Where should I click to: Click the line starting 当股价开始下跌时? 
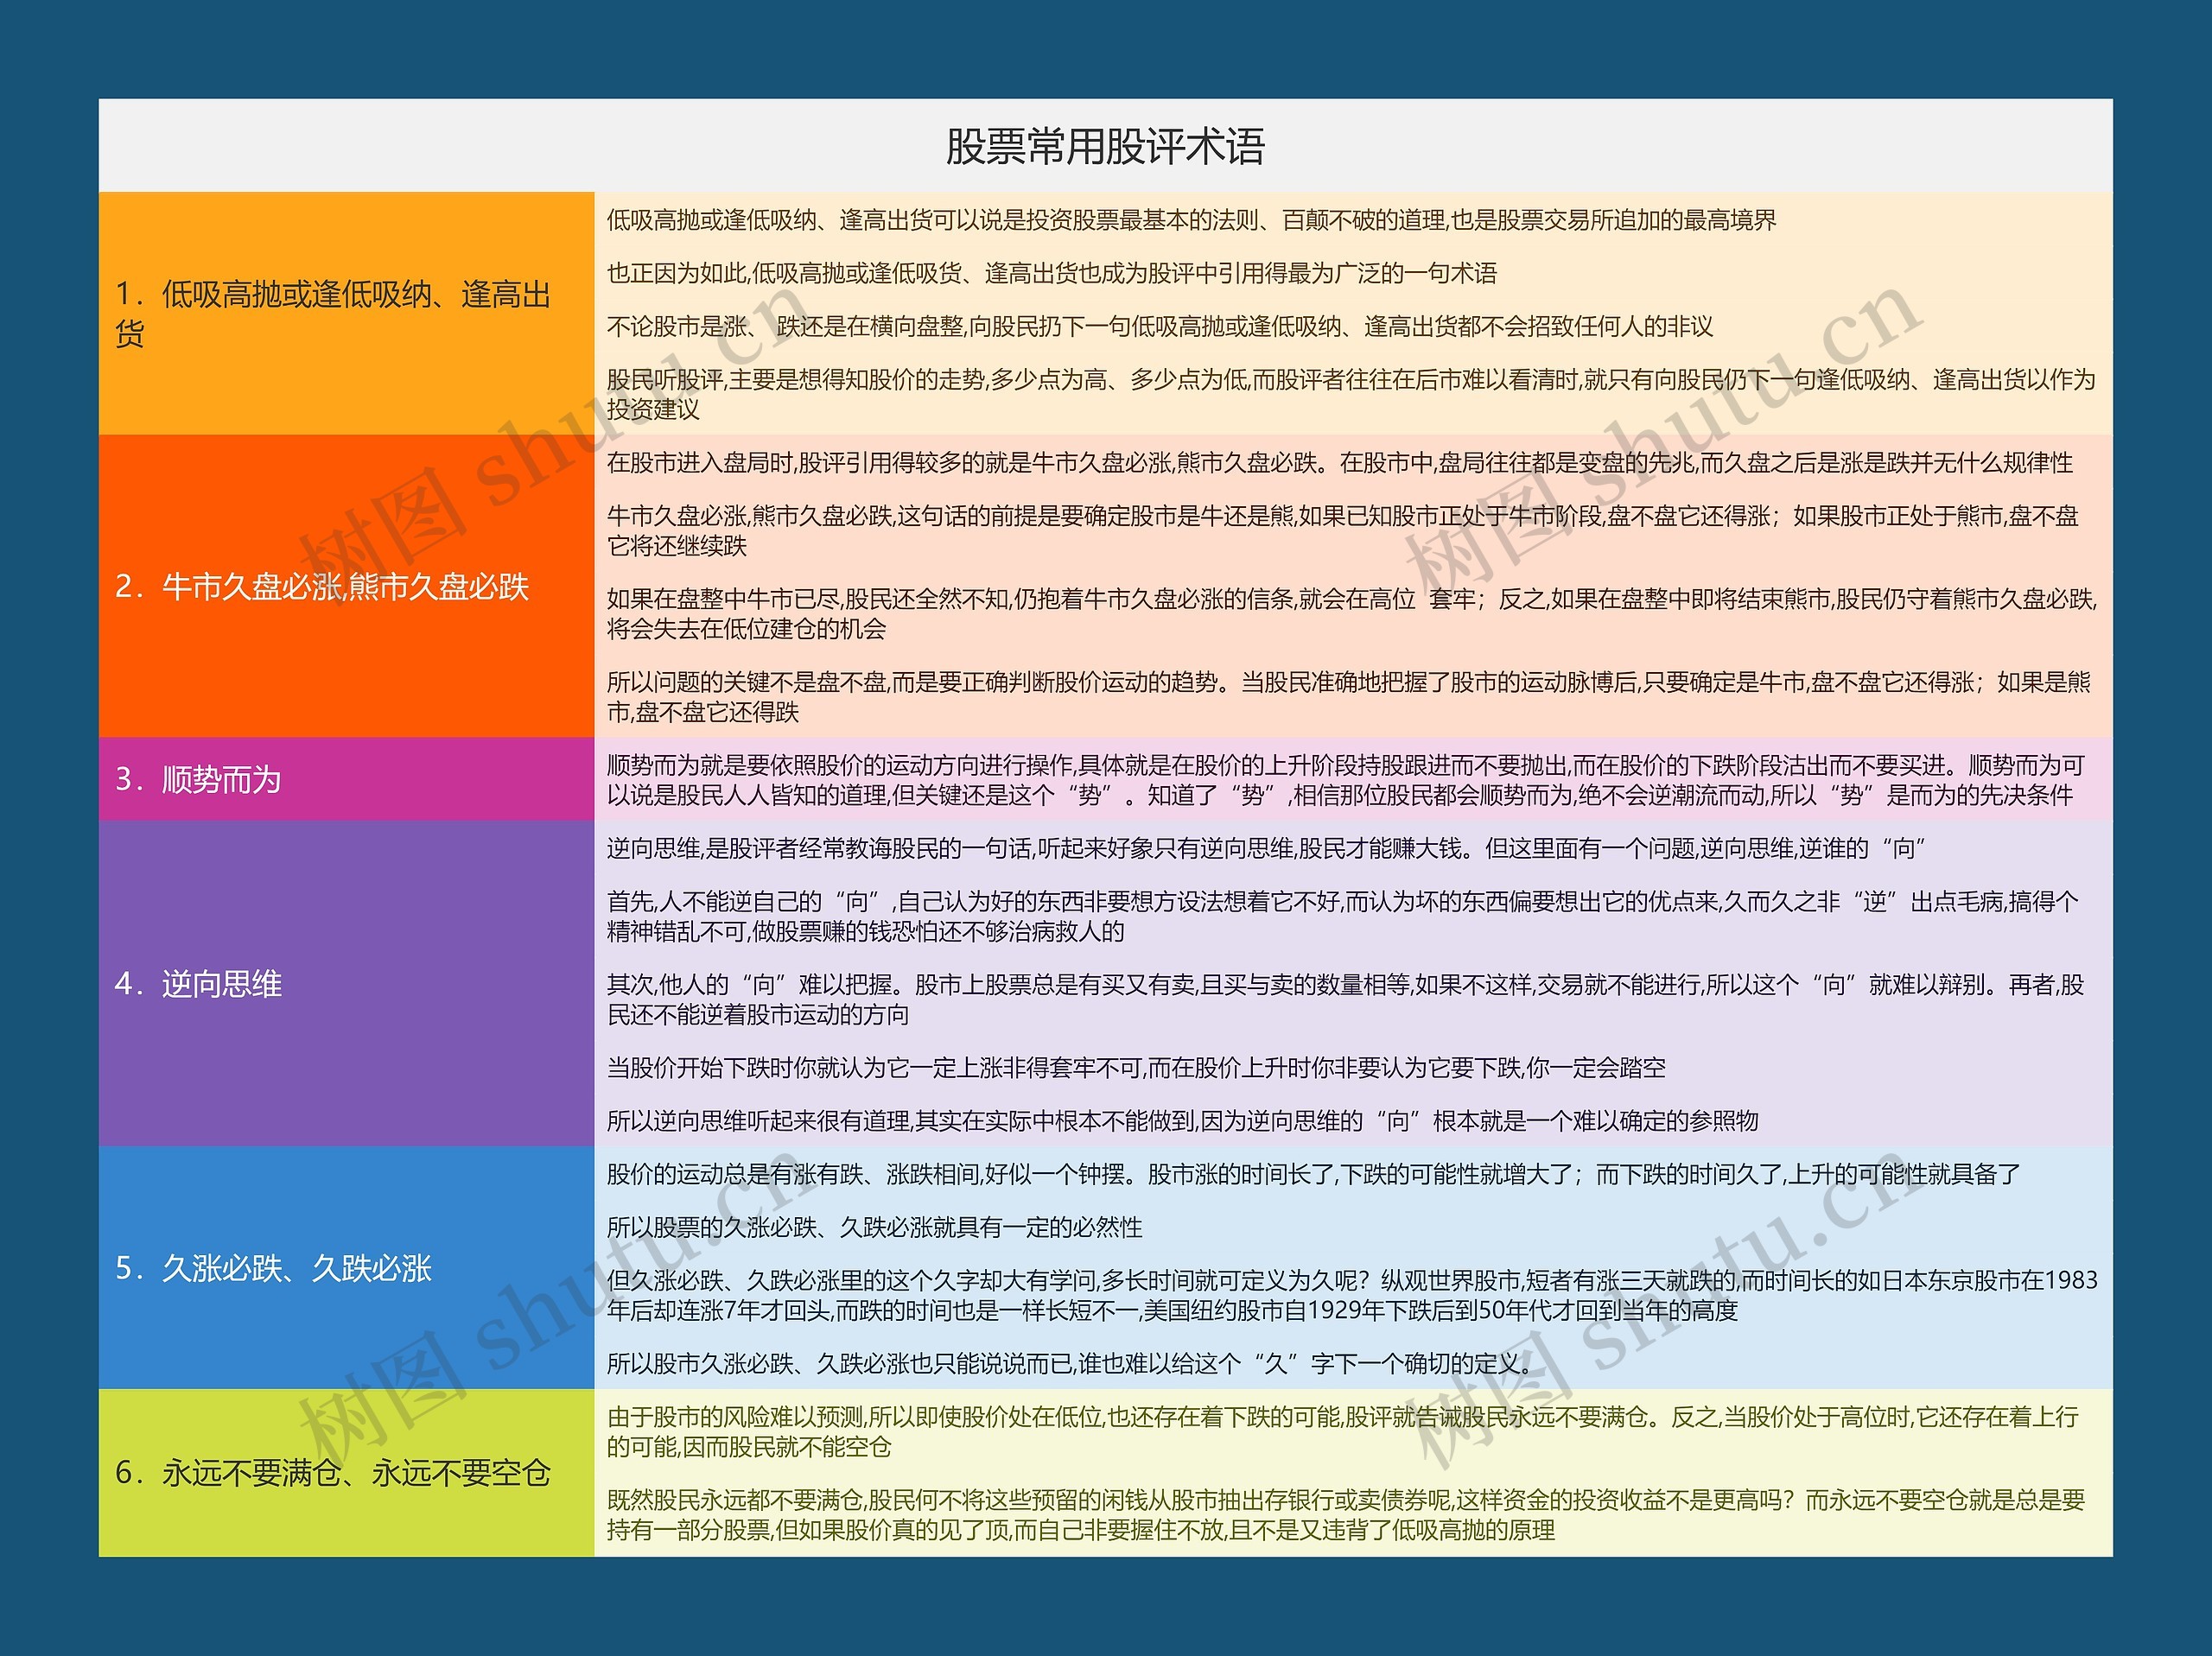(1136, 1068)
